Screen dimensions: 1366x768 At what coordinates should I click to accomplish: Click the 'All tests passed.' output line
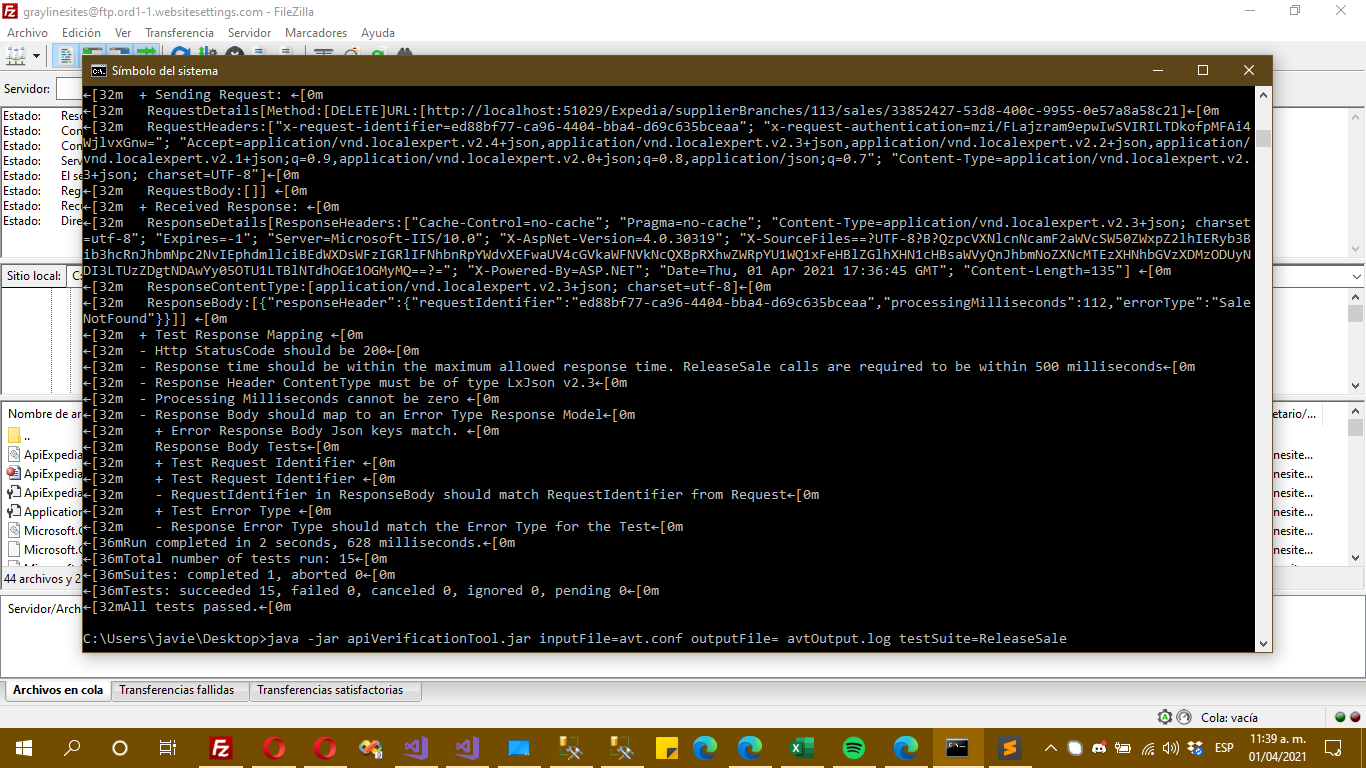point(187,606)
